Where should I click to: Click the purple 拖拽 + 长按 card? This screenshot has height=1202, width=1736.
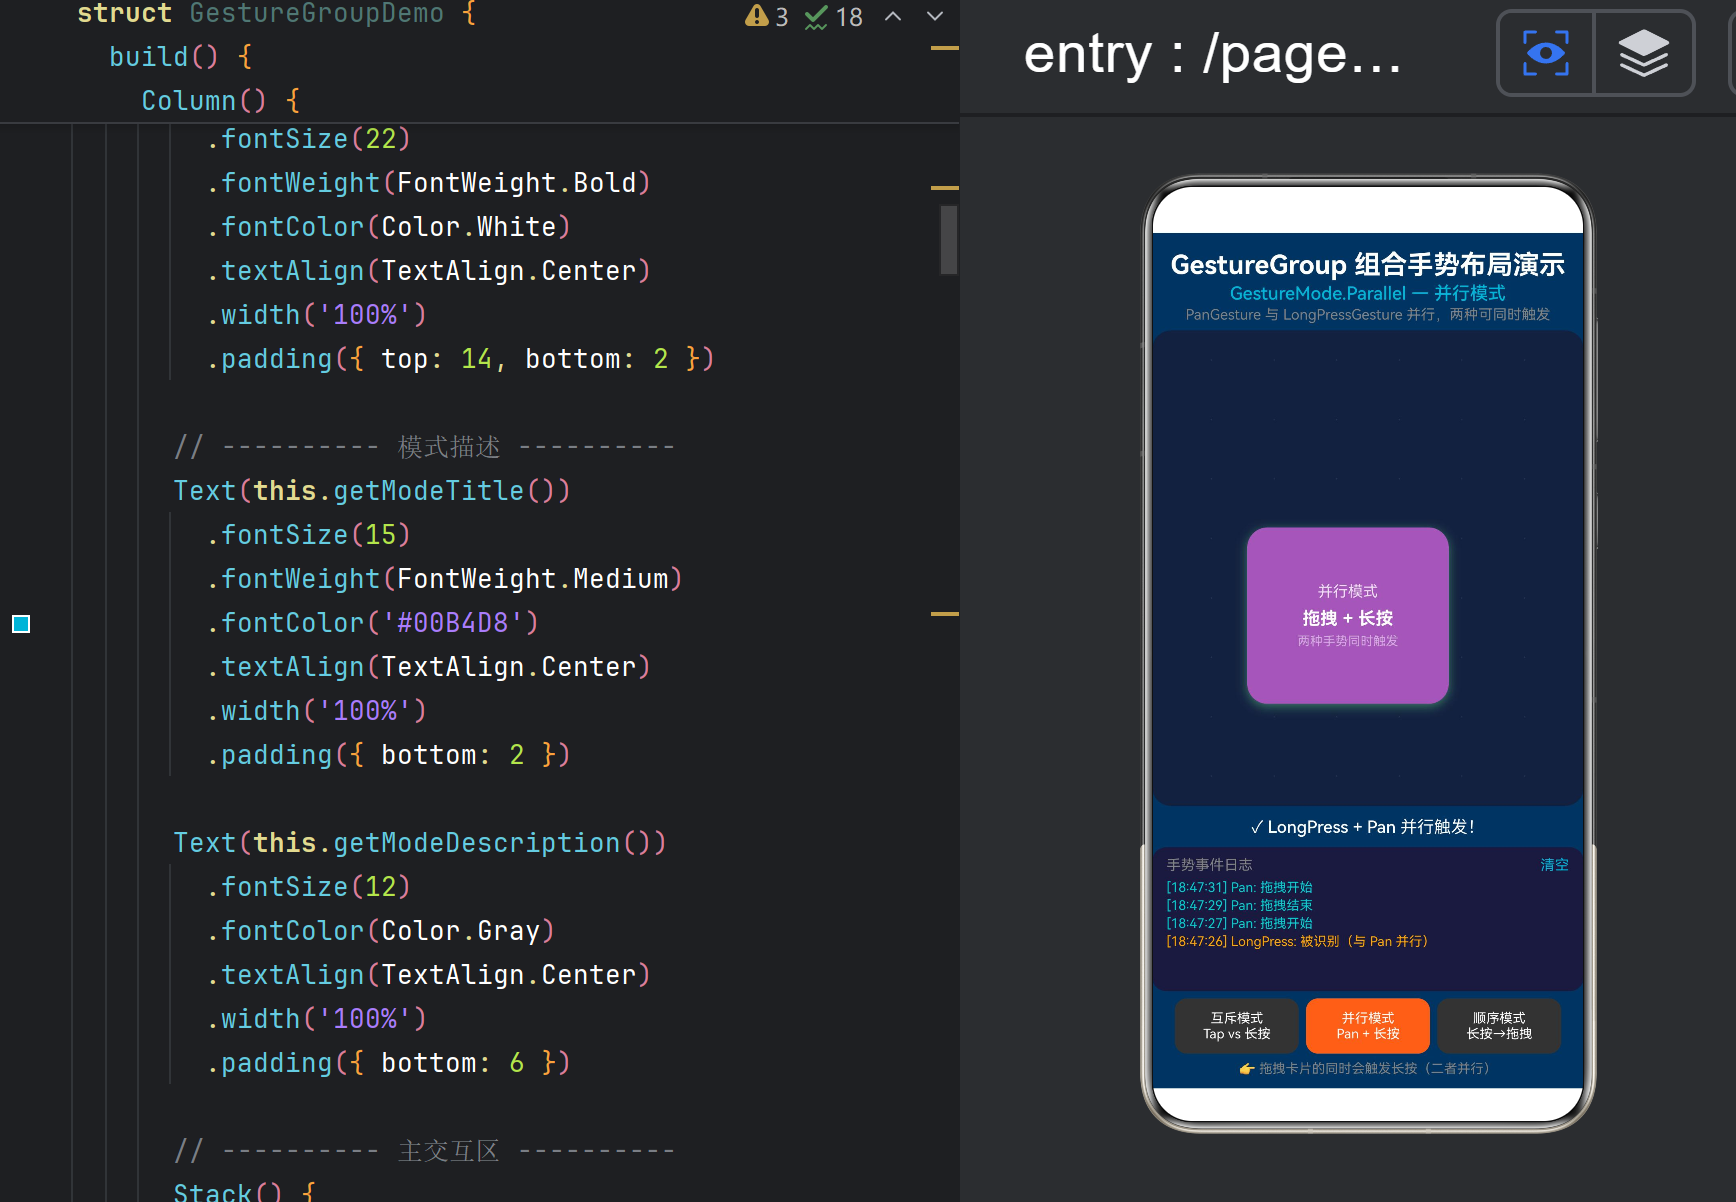pos(1347,616)
